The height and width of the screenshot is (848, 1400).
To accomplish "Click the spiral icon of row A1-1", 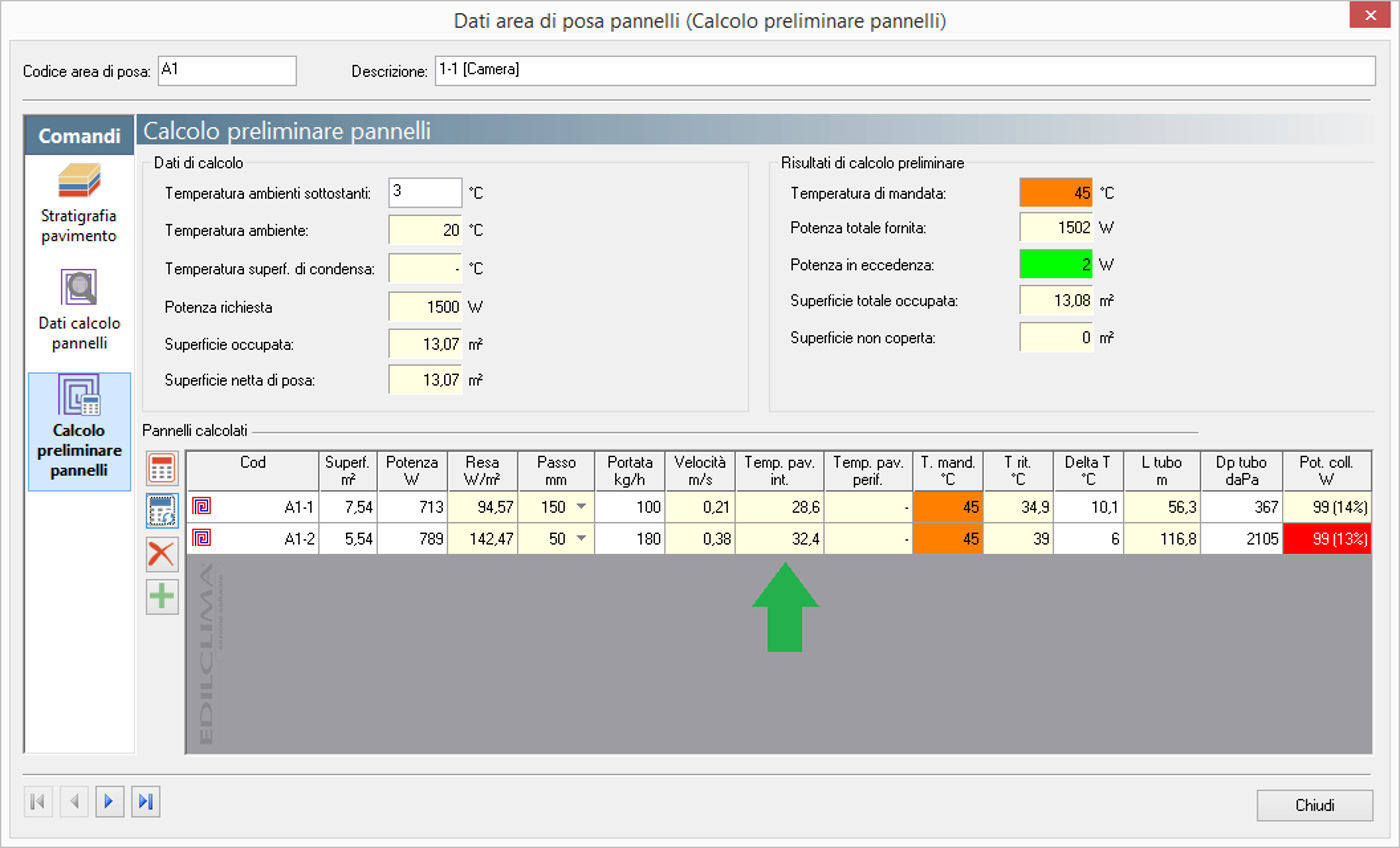I will tap(201, 507).
